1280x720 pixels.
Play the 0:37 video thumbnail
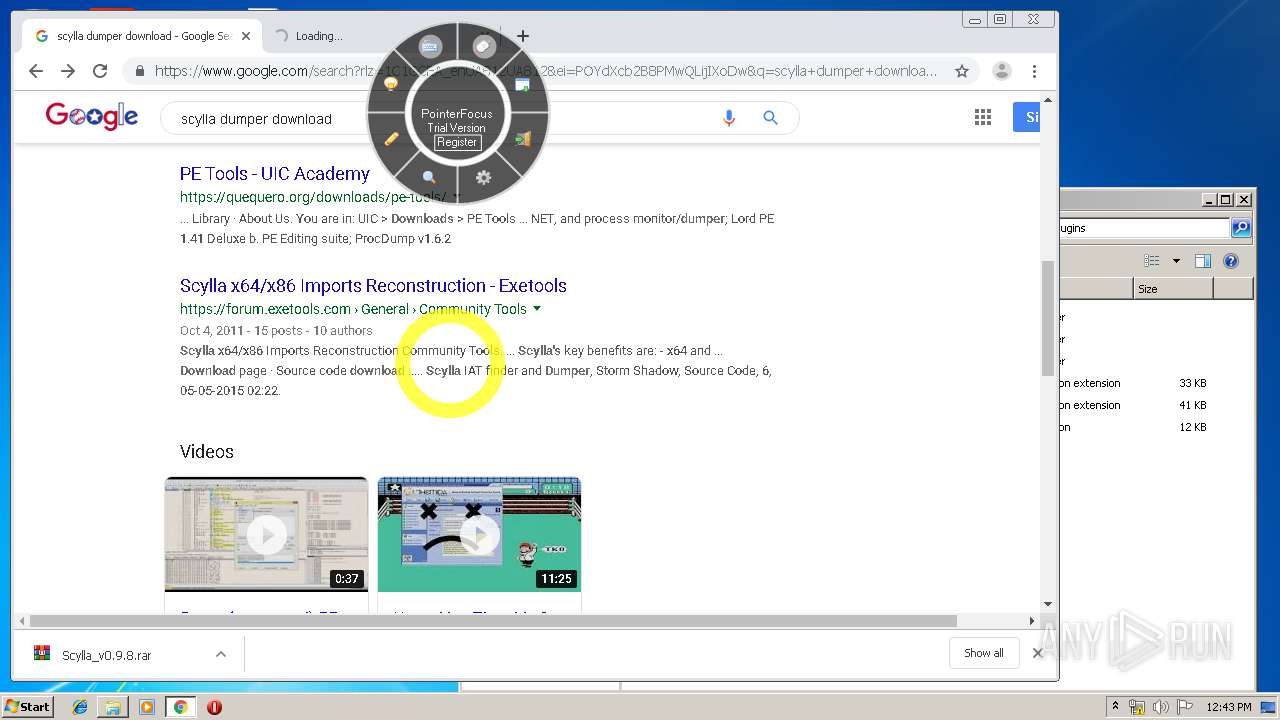coord(266,534)
